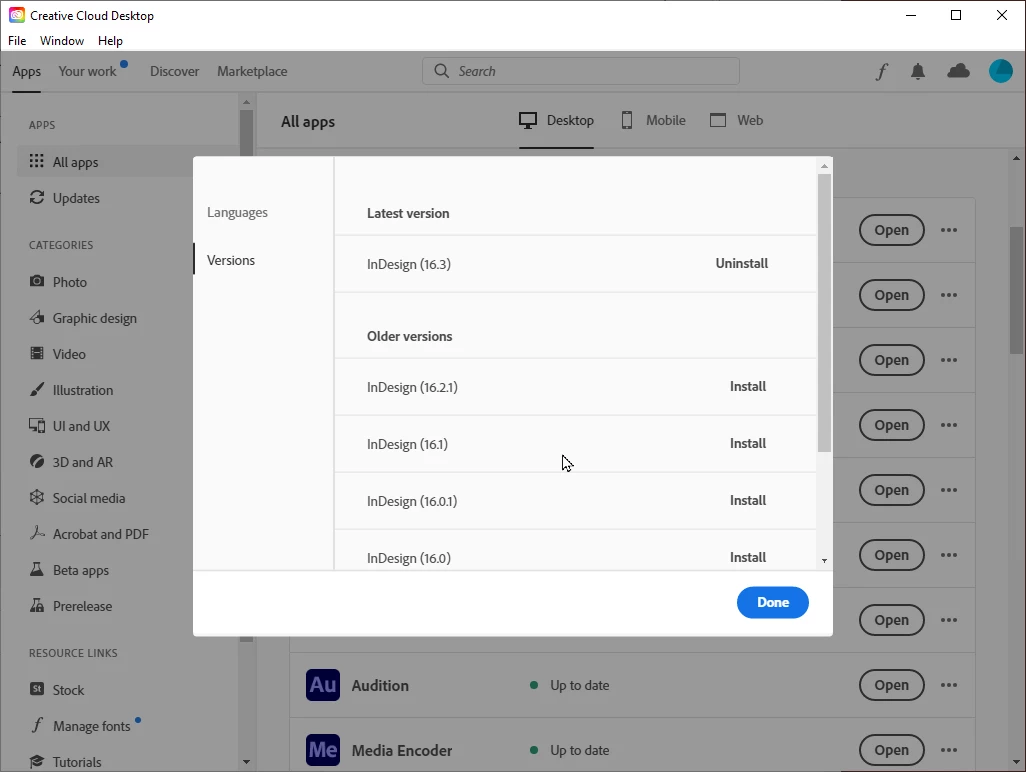Open the Window menu

pos(62,41)
